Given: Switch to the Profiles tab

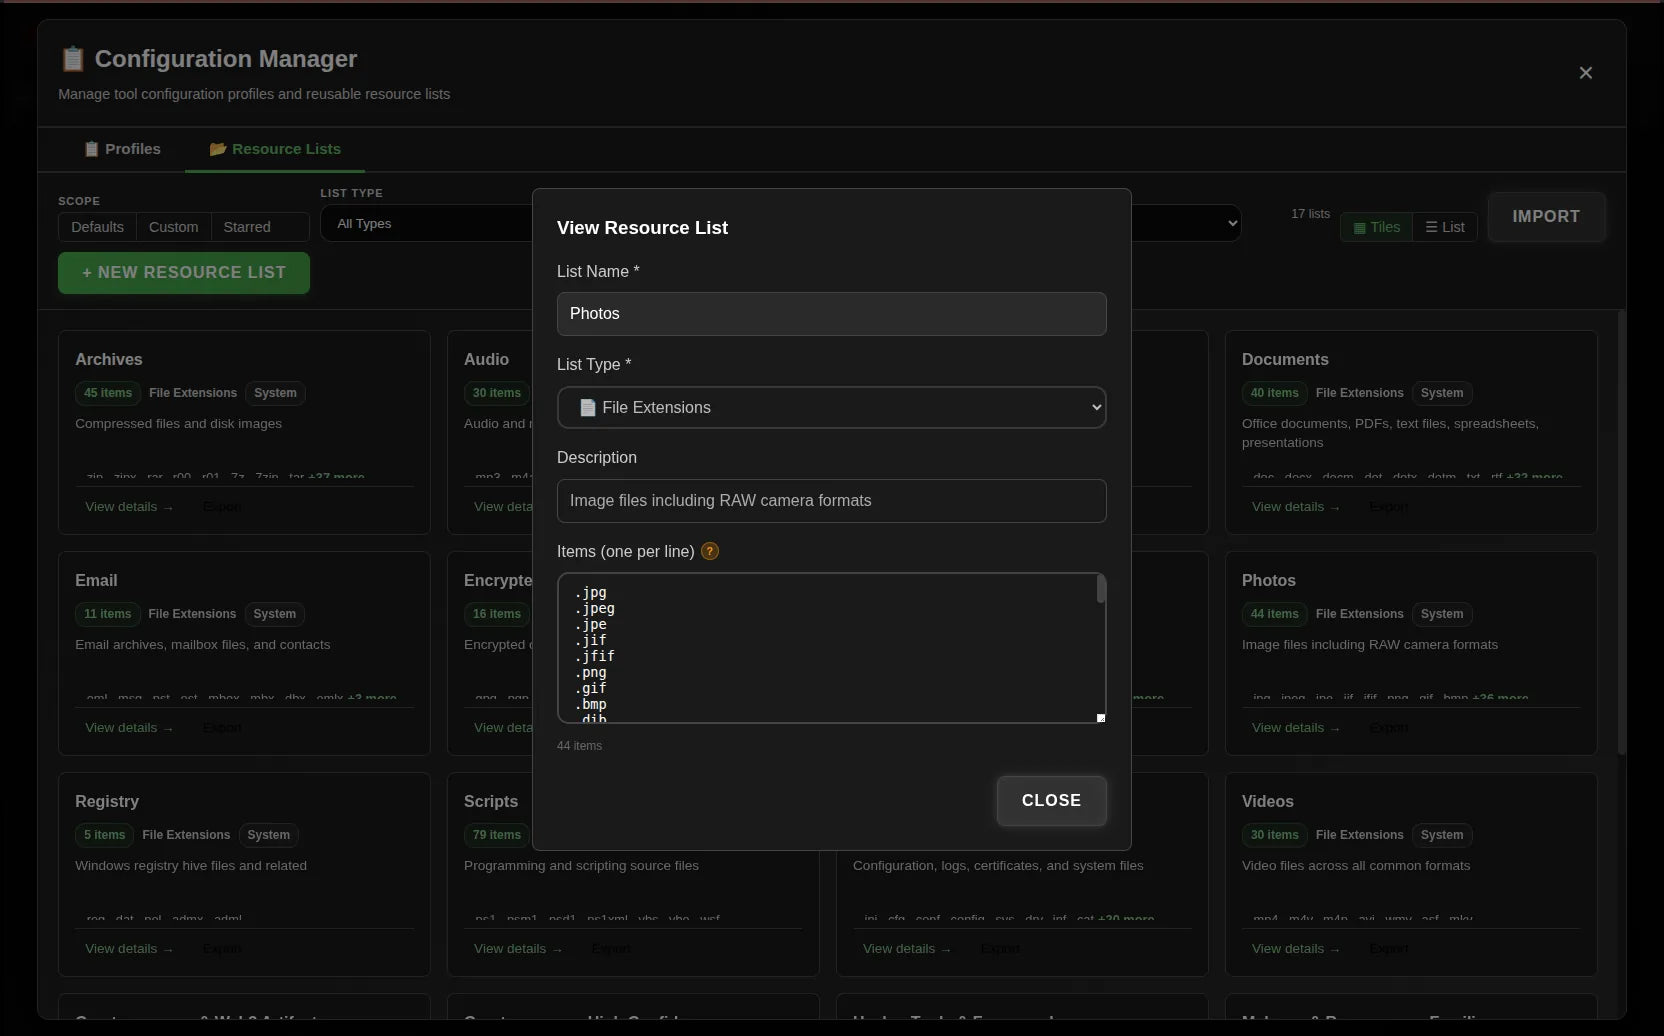Looking at the screenshot, I should (x=122, y=149).
